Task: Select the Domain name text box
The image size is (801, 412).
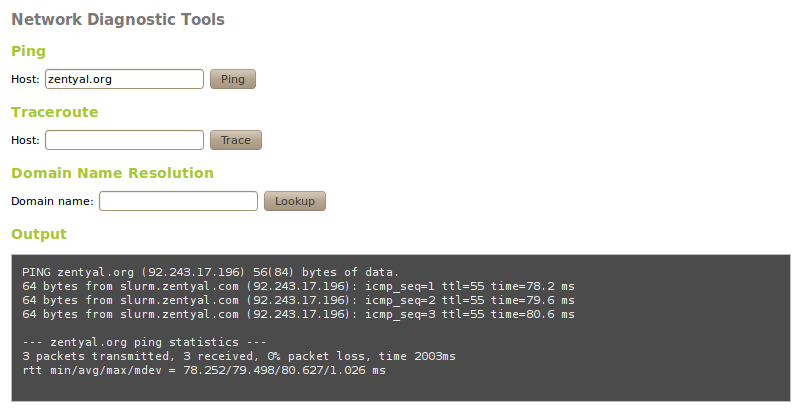Action: point(178,201)
